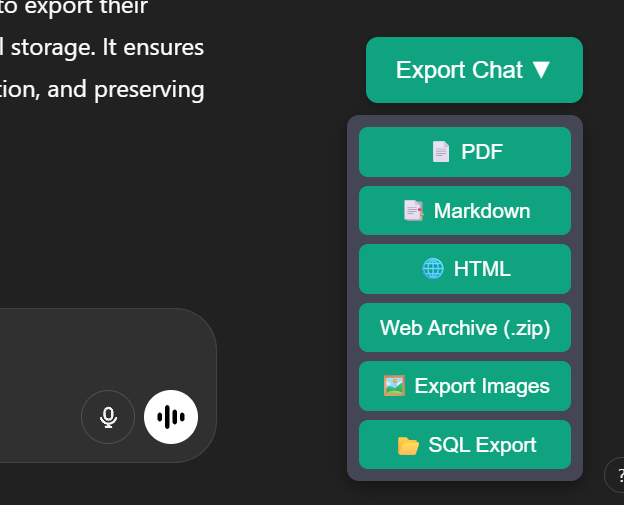Click the Markdown notepad icon

click(412, 211)
